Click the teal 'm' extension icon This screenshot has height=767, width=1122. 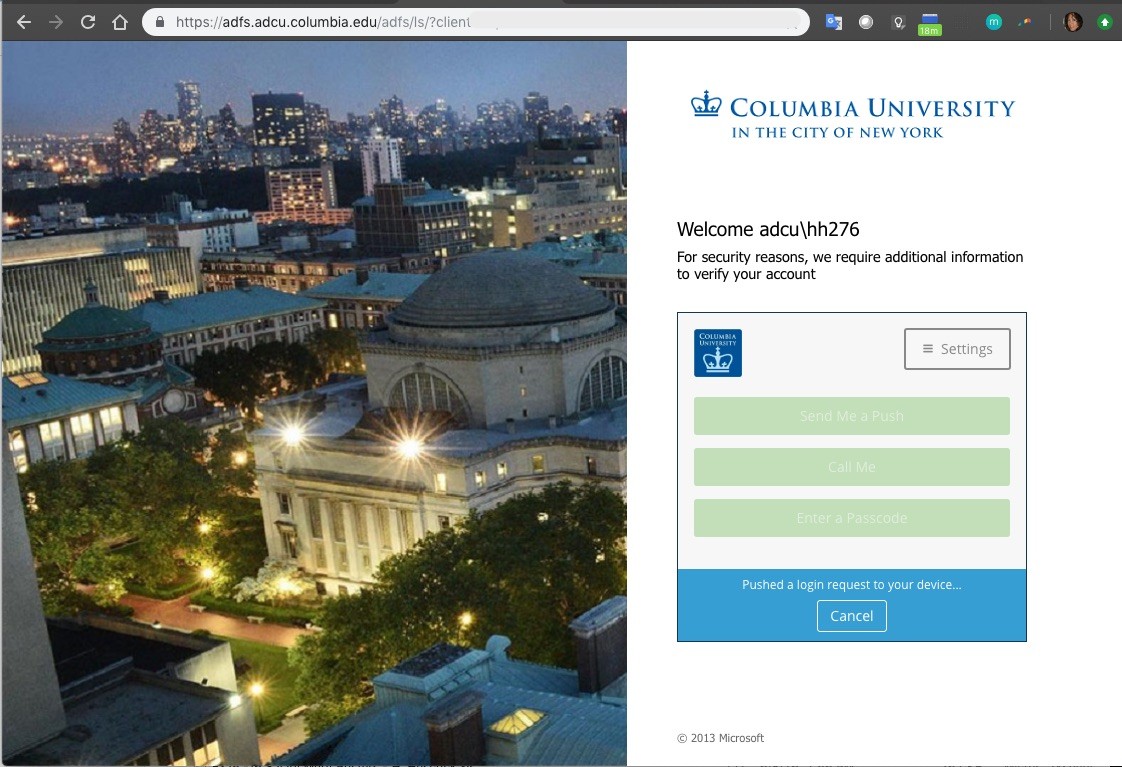pyautogui.click(x=993, y=22)
